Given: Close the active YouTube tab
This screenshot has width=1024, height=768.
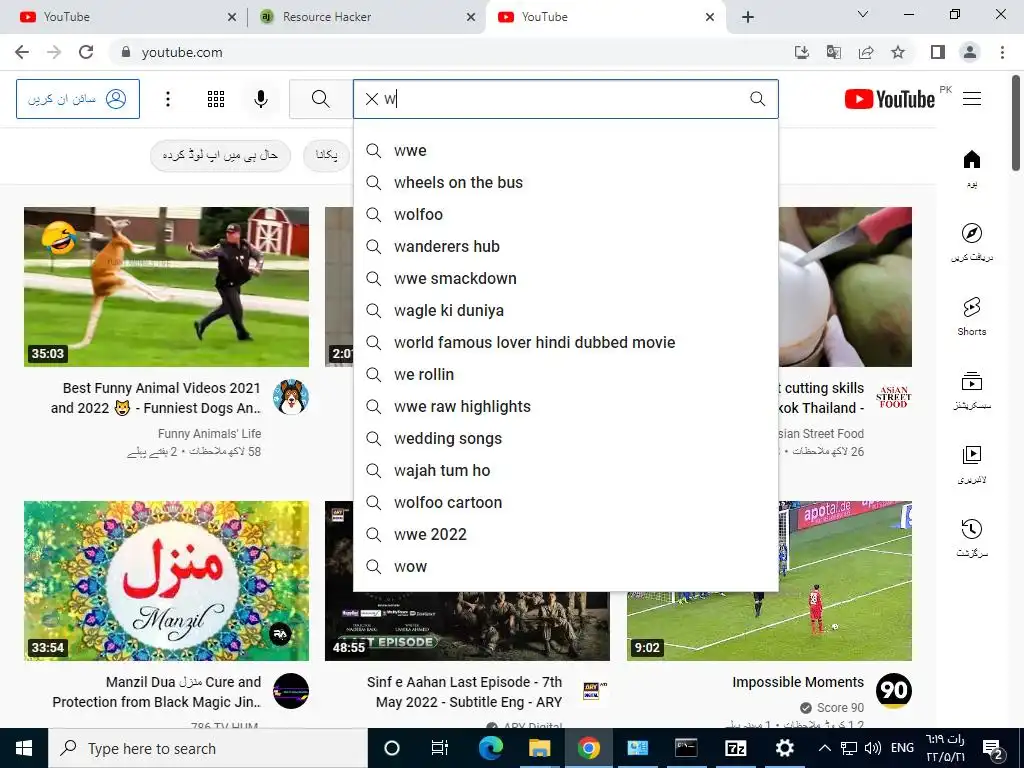Looking at the screenshot, I should [710, 17].
